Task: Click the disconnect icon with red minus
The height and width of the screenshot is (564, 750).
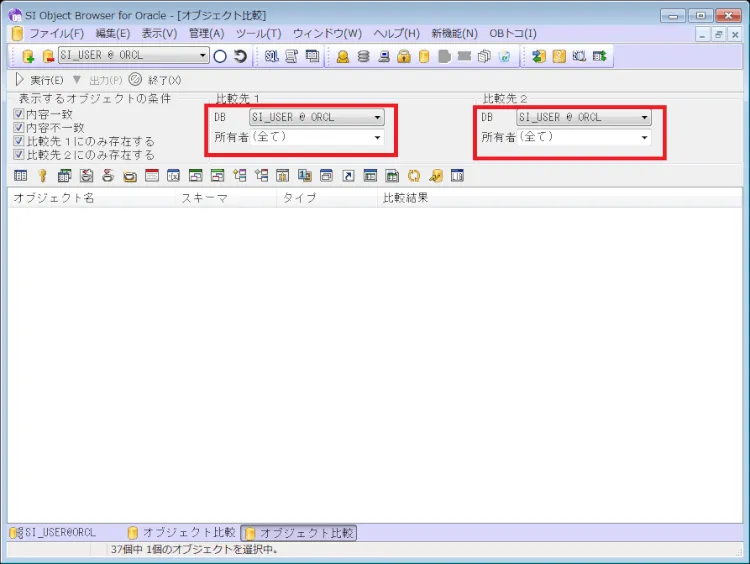Action: pos(48,56)
